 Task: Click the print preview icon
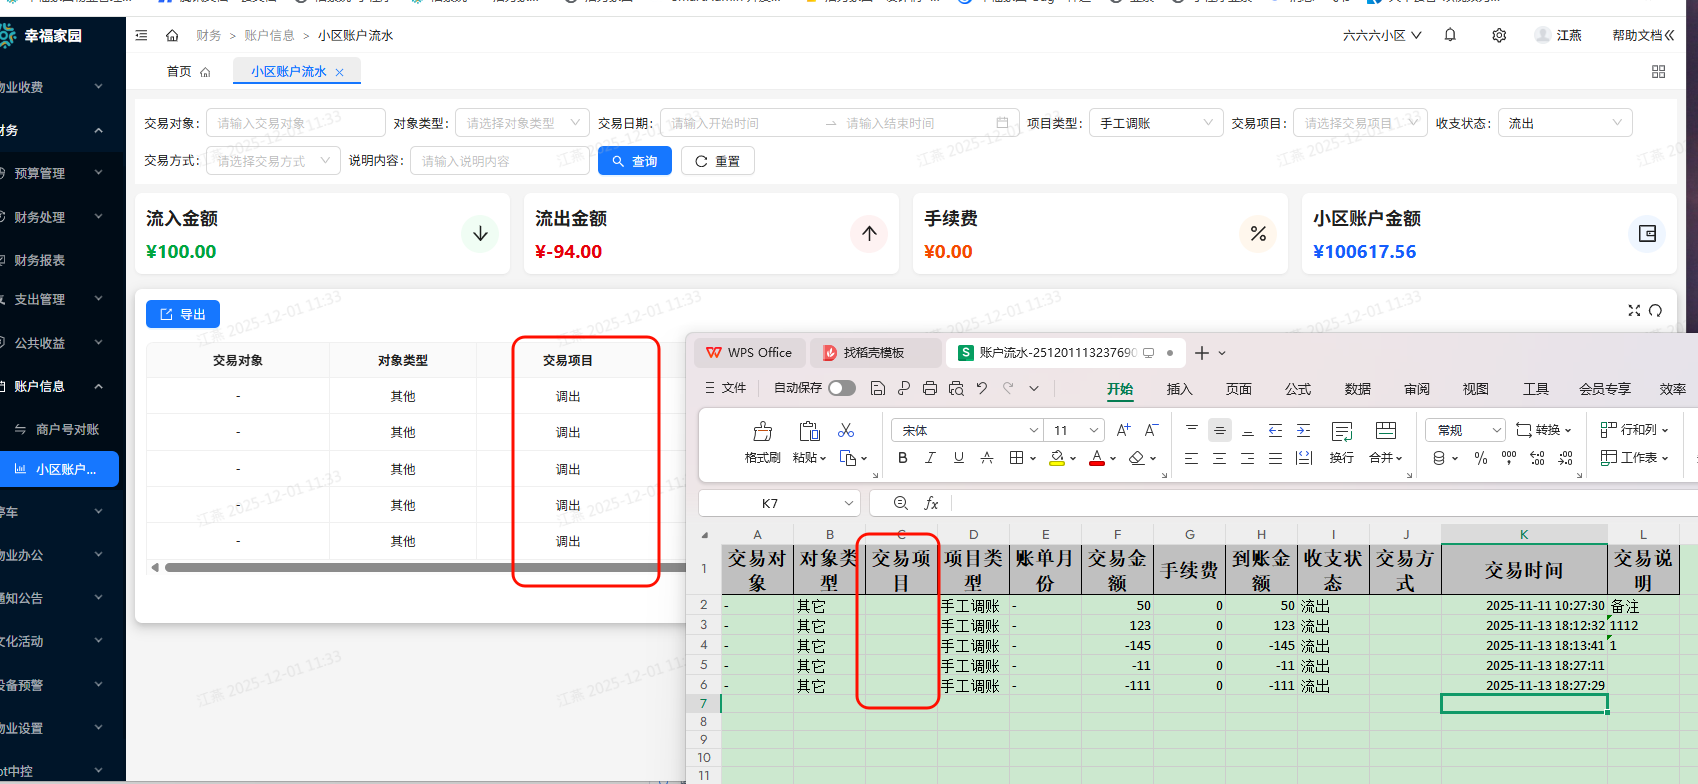956,388
